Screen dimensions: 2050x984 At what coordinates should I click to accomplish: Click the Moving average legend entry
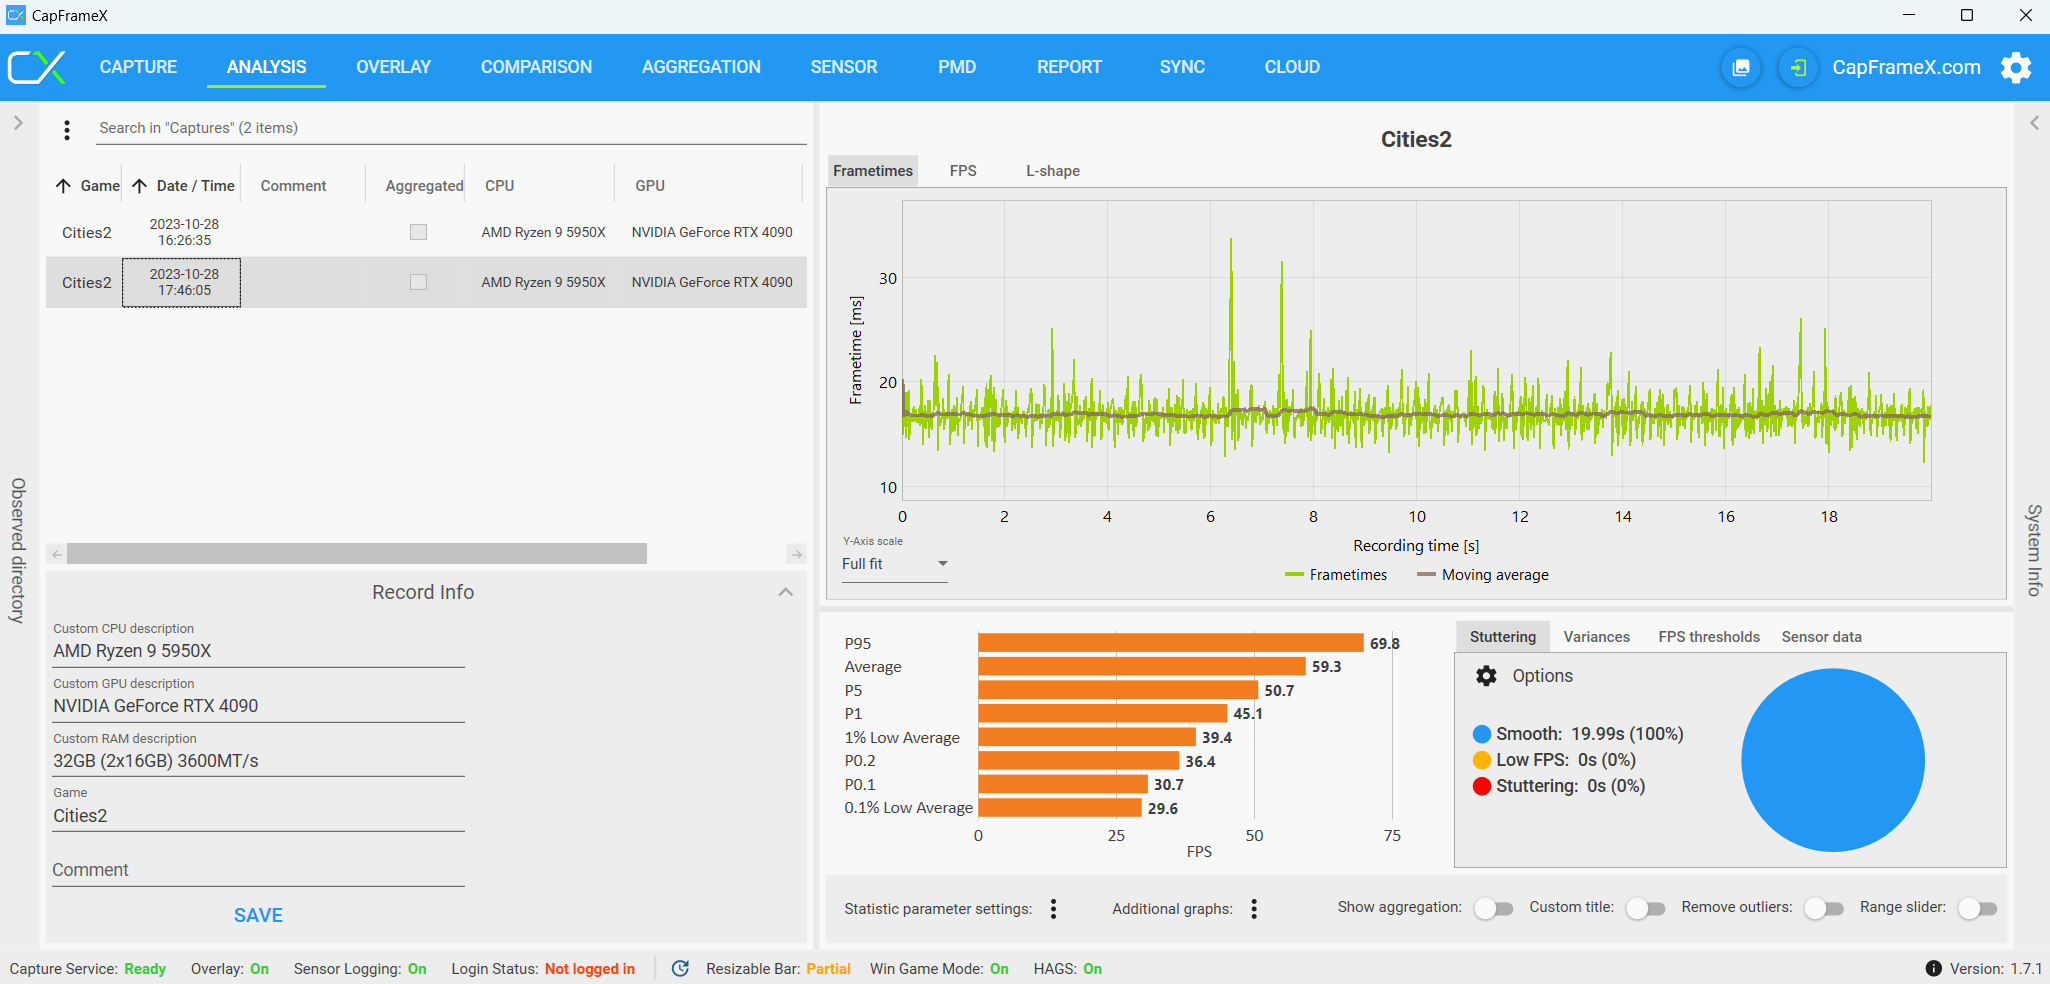pyautogui.click(x=1483, y=575)
